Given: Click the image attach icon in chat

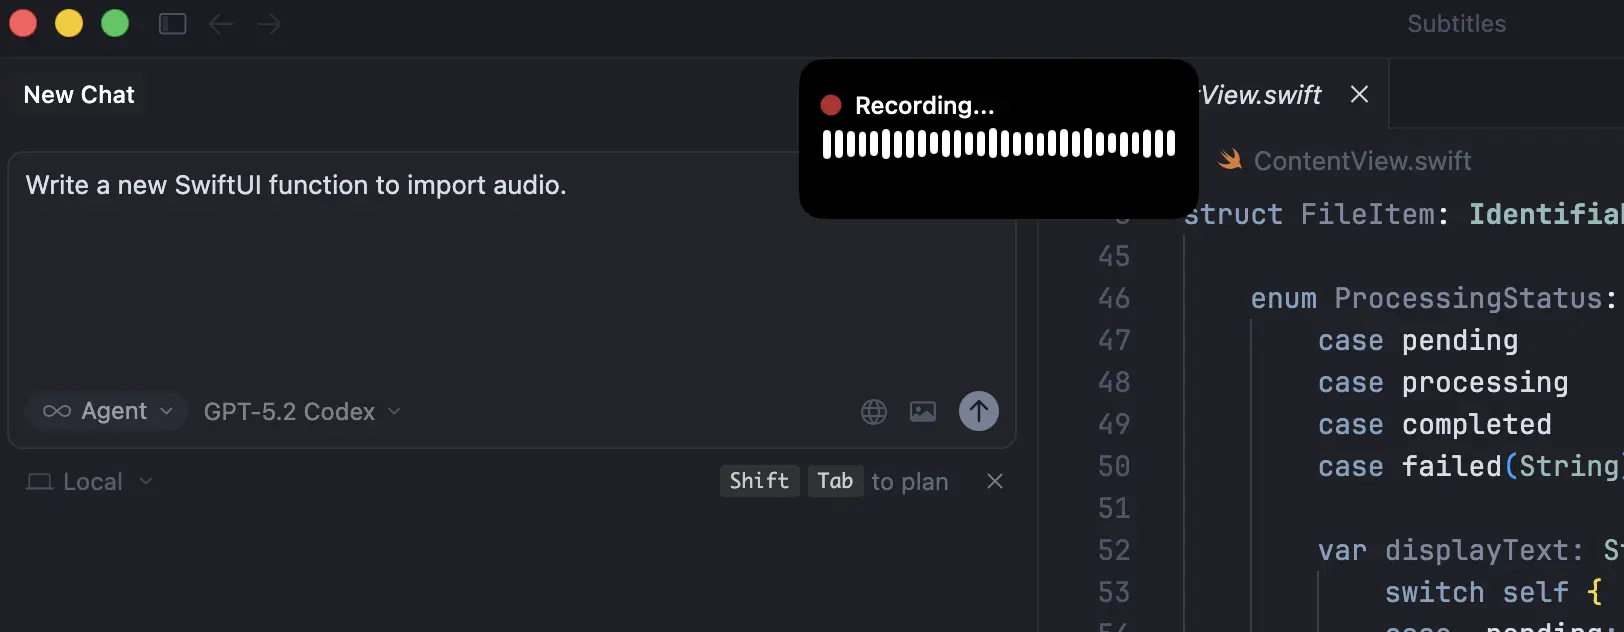Looking at the screenshot, I should tap(922, 411).
